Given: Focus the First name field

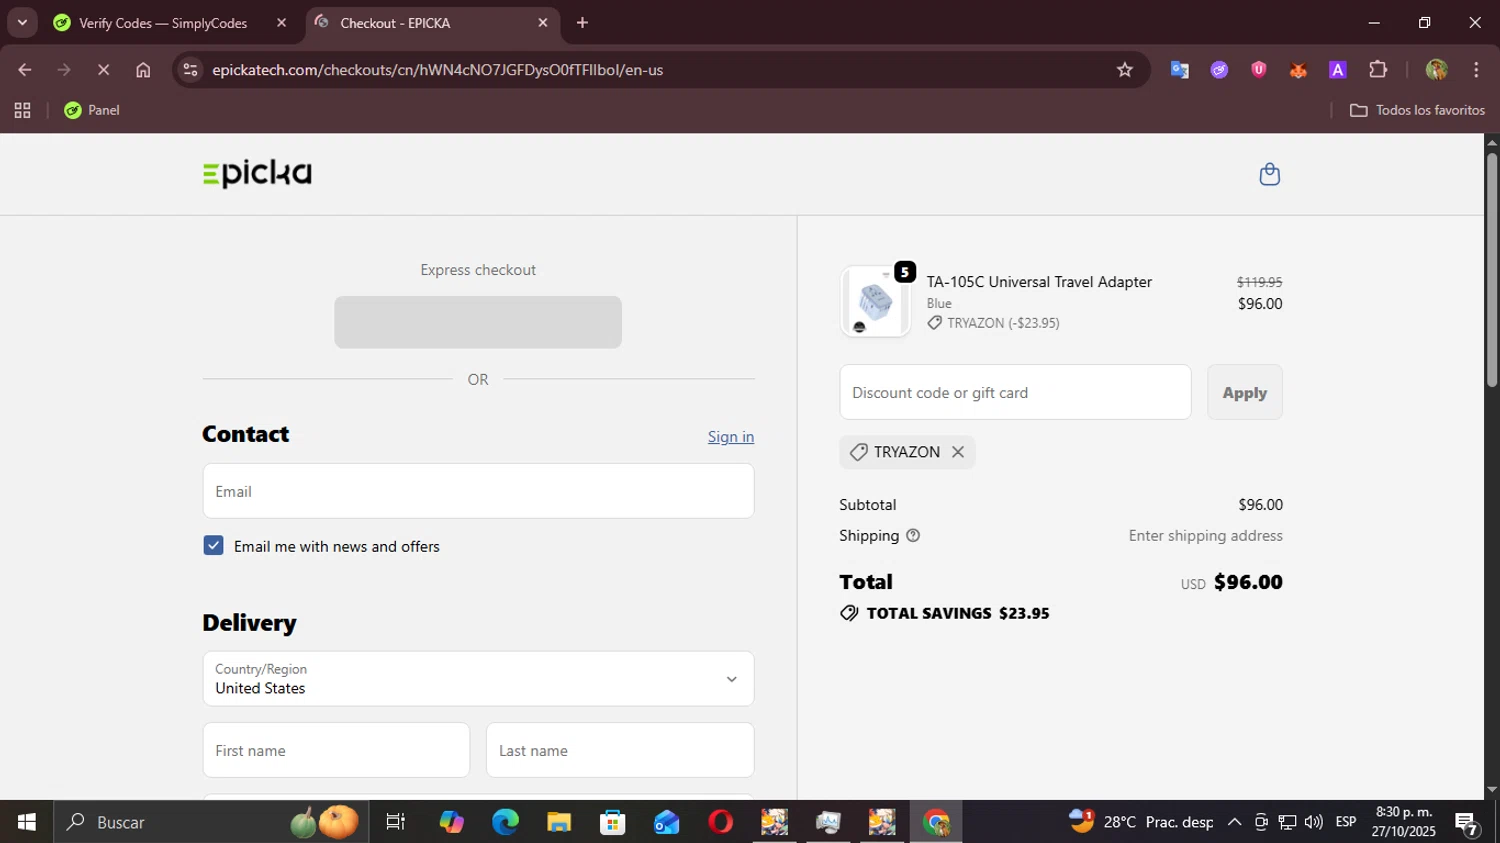Looking at the screenshot, I should pos(336,750).
